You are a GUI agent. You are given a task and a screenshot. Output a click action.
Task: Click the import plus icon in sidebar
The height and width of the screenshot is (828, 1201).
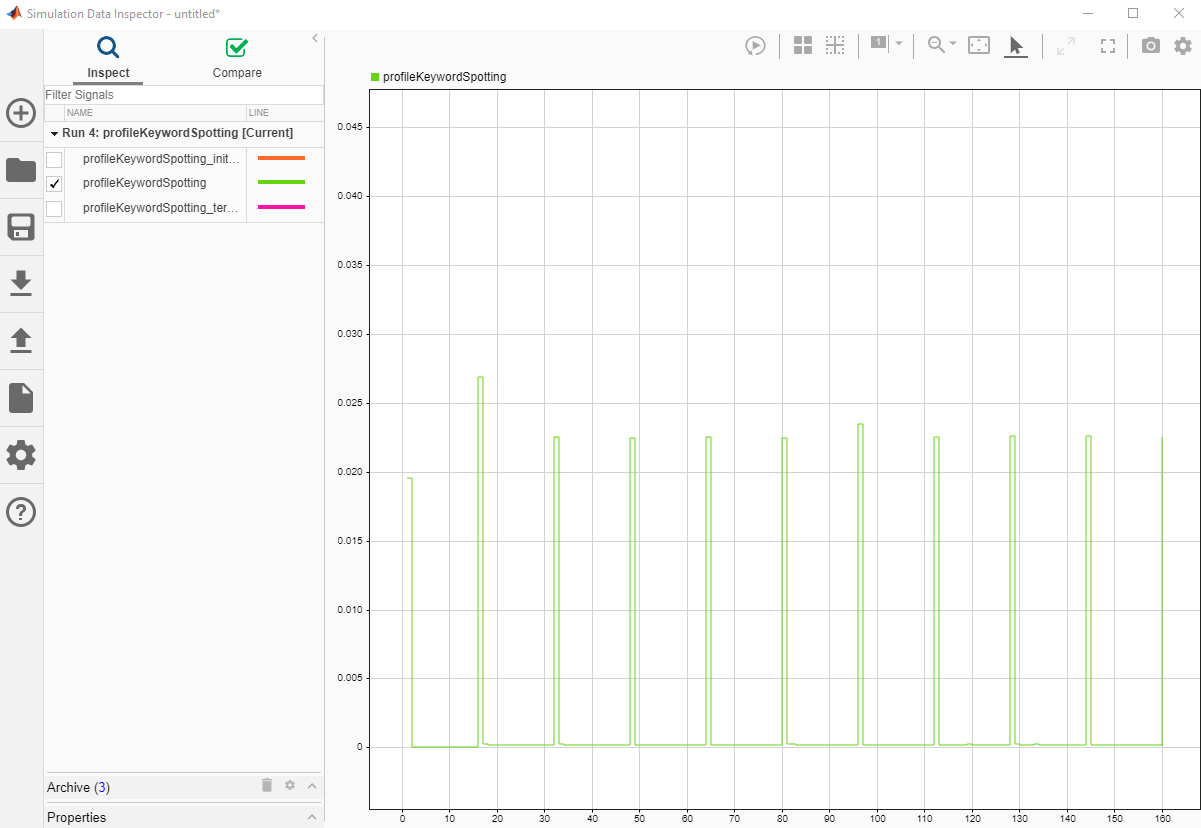[21, 113]
